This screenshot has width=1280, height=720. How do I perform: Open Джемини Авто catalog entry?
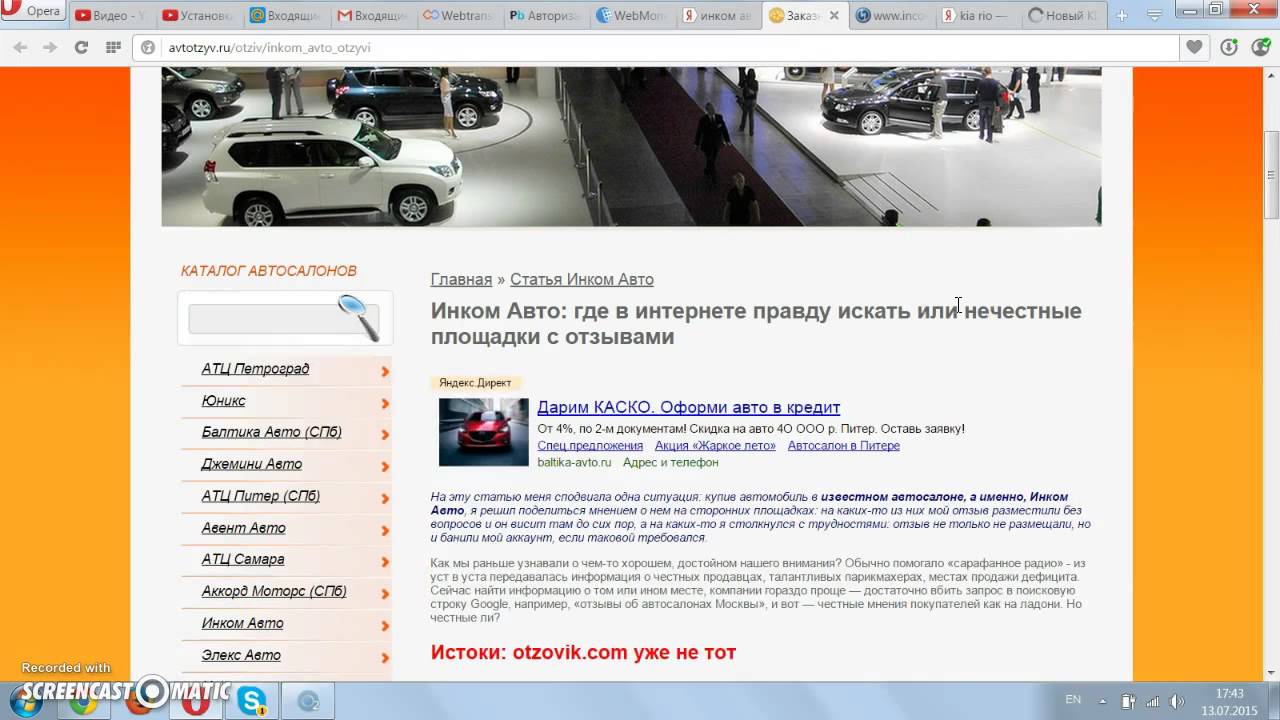click(251, 464)
